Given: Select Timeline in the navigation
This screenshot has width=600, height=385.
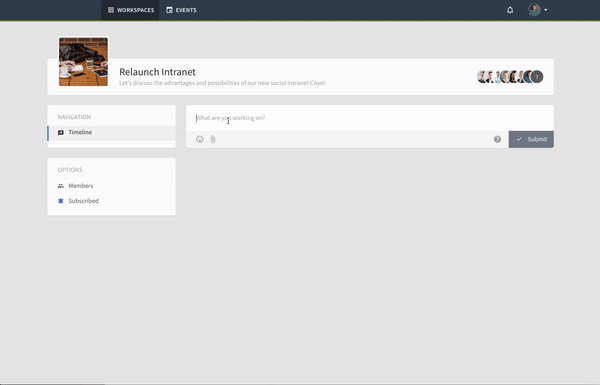Looking at the screenshot, I should [x=111, y=133].
